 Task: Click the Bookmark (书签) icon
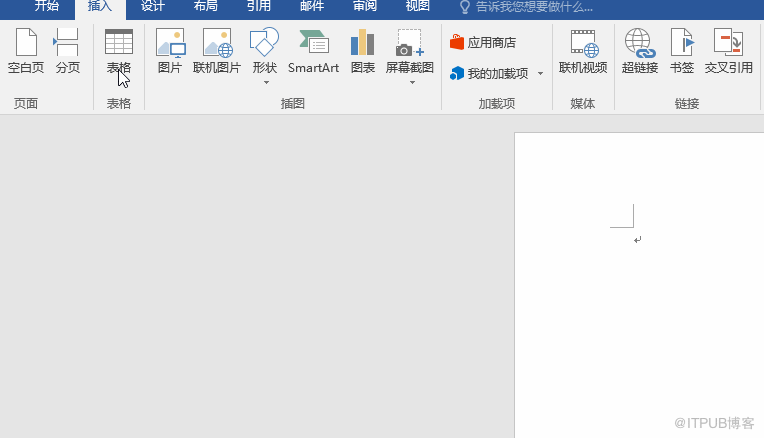pyautogui.click(x=682, y=51)
